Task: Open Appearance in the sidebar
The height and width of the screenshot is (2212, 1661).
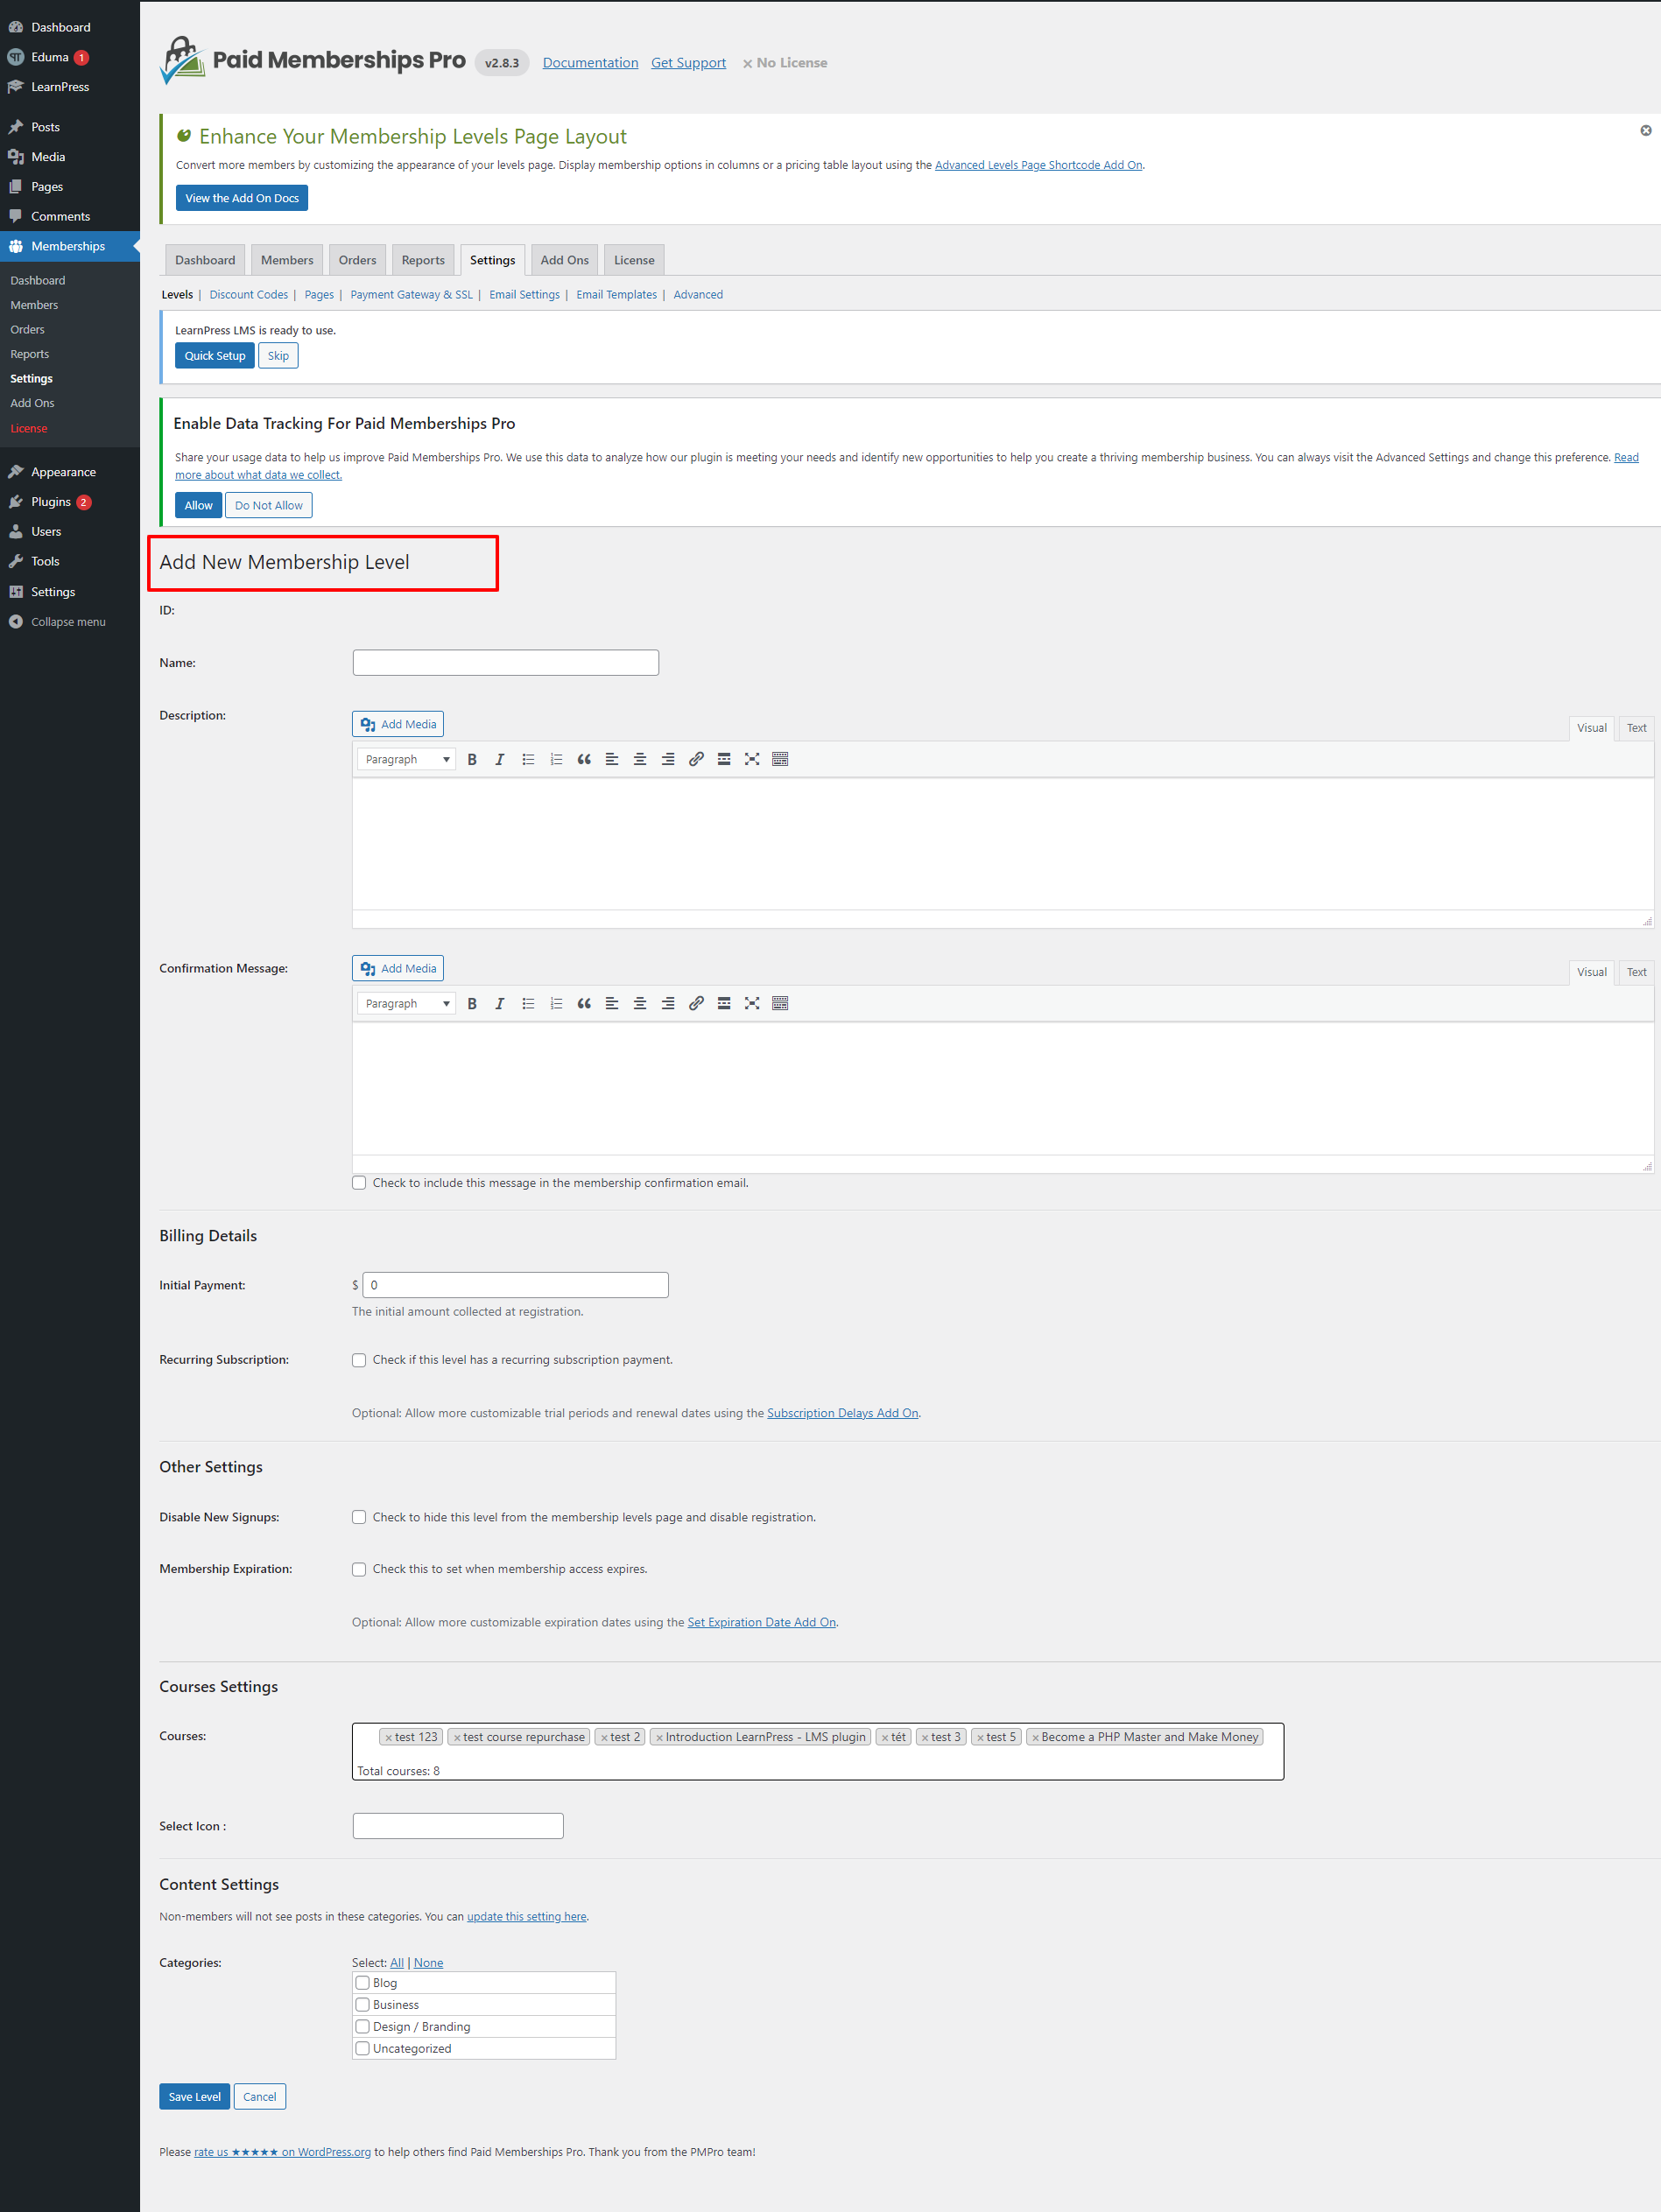Action: click(63, 472)
